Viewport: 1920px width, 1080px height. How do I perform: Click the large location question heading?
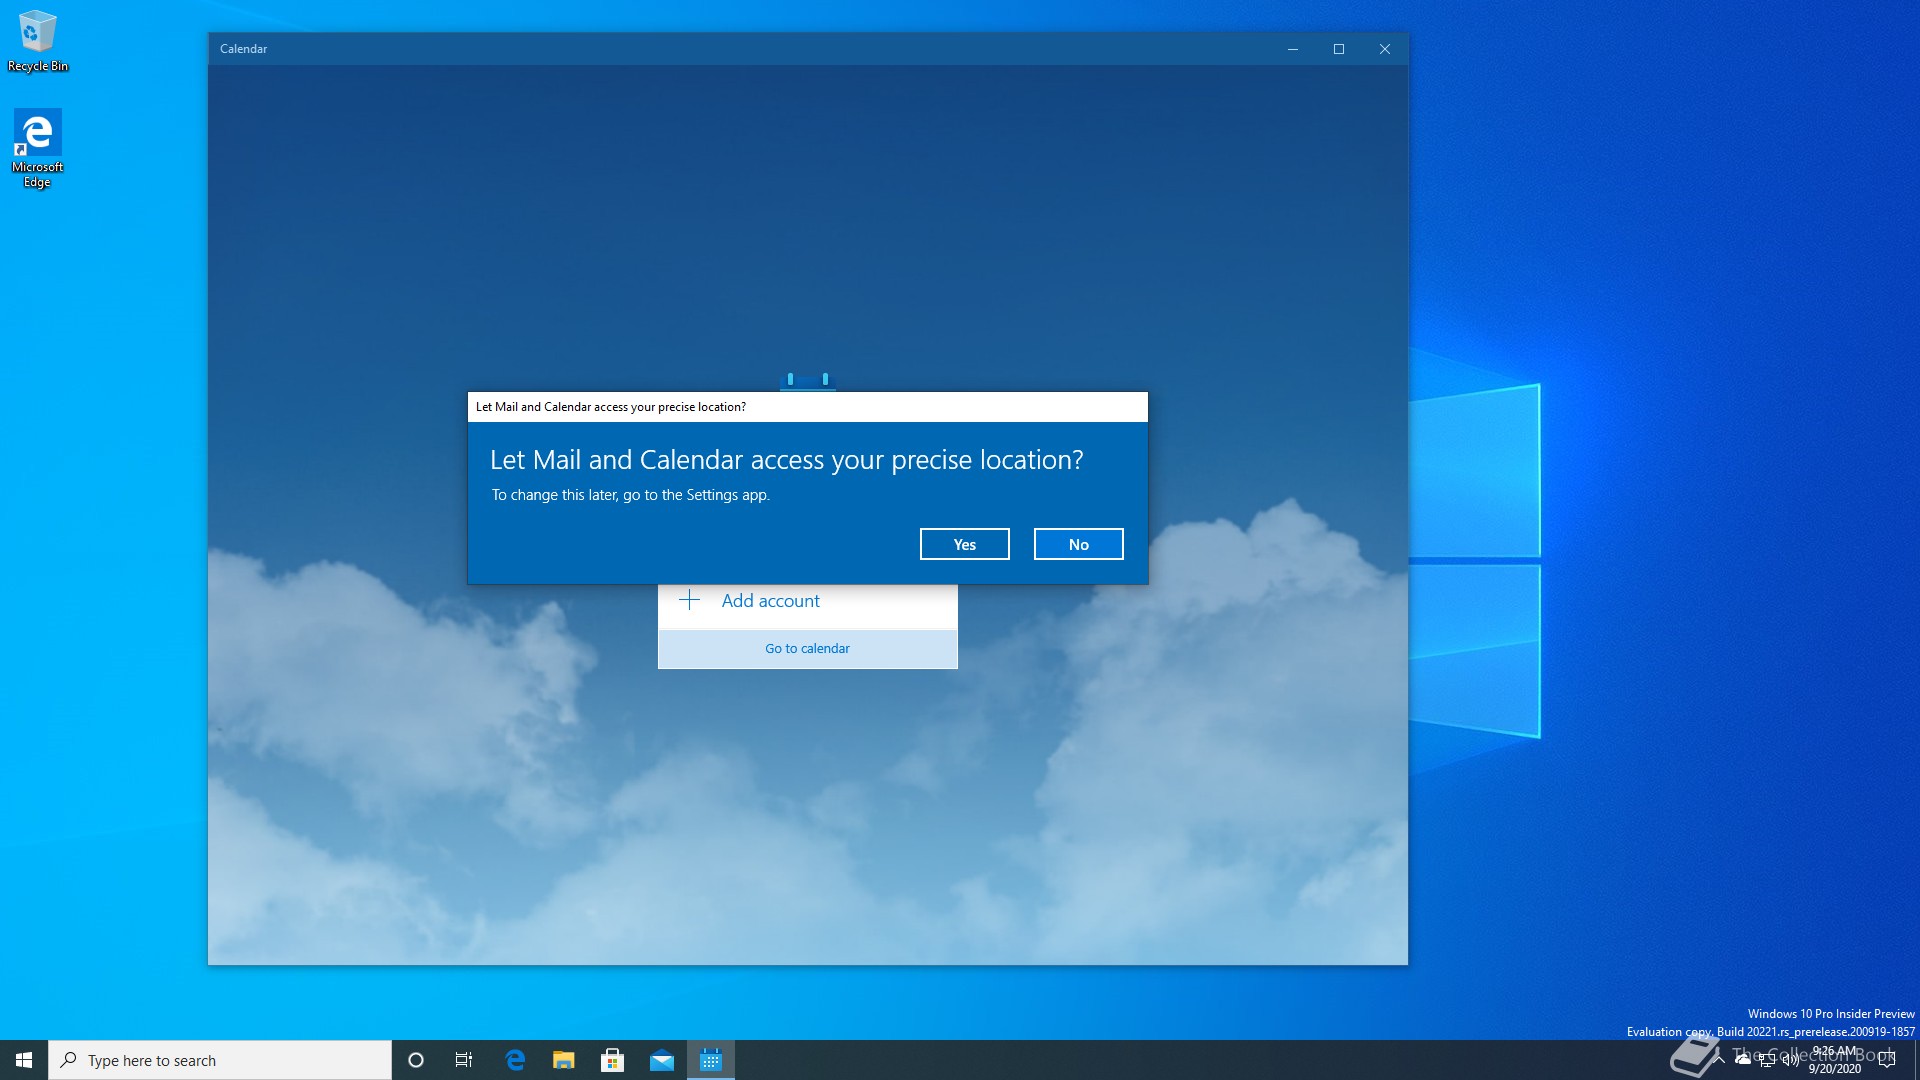pos(786,460)
